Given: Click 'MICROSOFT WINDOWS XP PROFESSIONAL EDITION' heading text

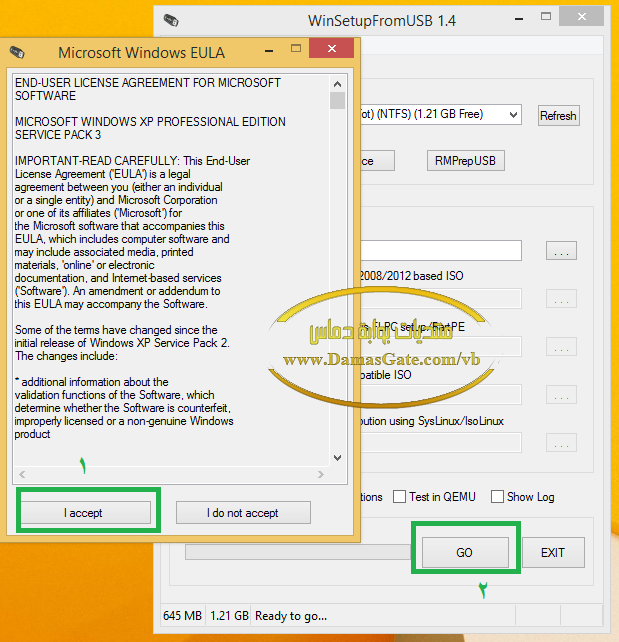Looking at the screenshot, I should click(150, 122).
